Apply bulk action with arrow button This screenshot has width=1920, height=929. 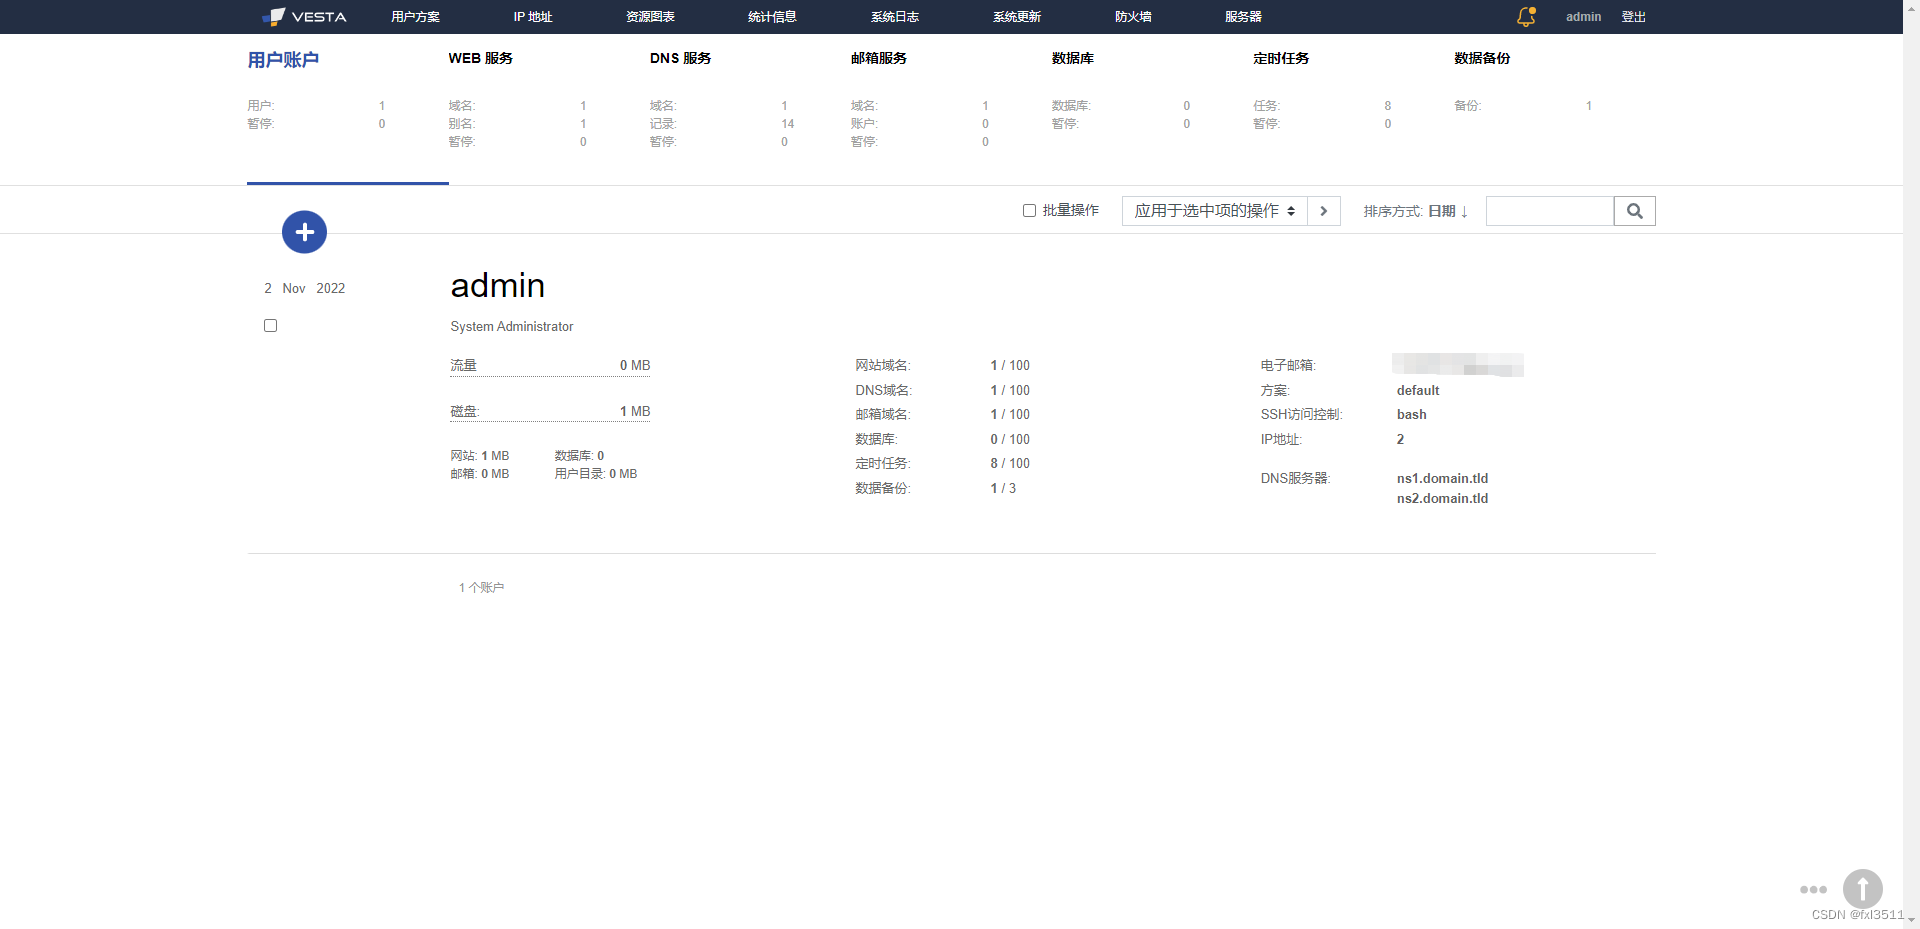click(x=1324, y=211)
